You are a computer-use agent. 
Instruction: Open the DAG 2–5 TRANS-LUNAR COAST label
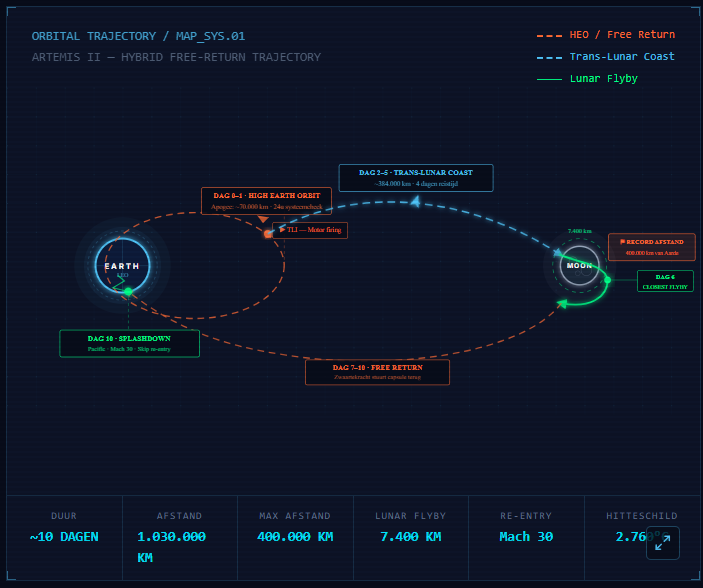pos(416,178)
